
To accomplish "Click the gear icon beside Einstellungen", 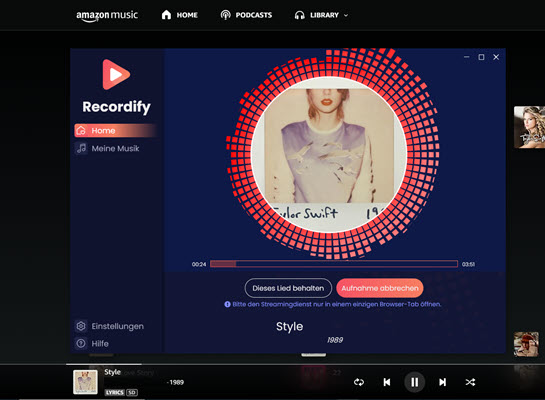I will click(81, 326).
